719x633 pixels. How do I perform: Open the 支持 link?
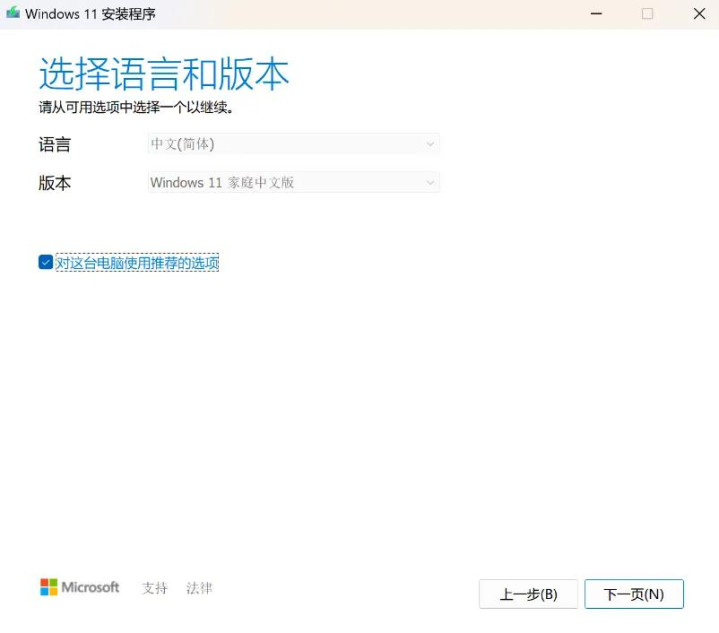155,588
